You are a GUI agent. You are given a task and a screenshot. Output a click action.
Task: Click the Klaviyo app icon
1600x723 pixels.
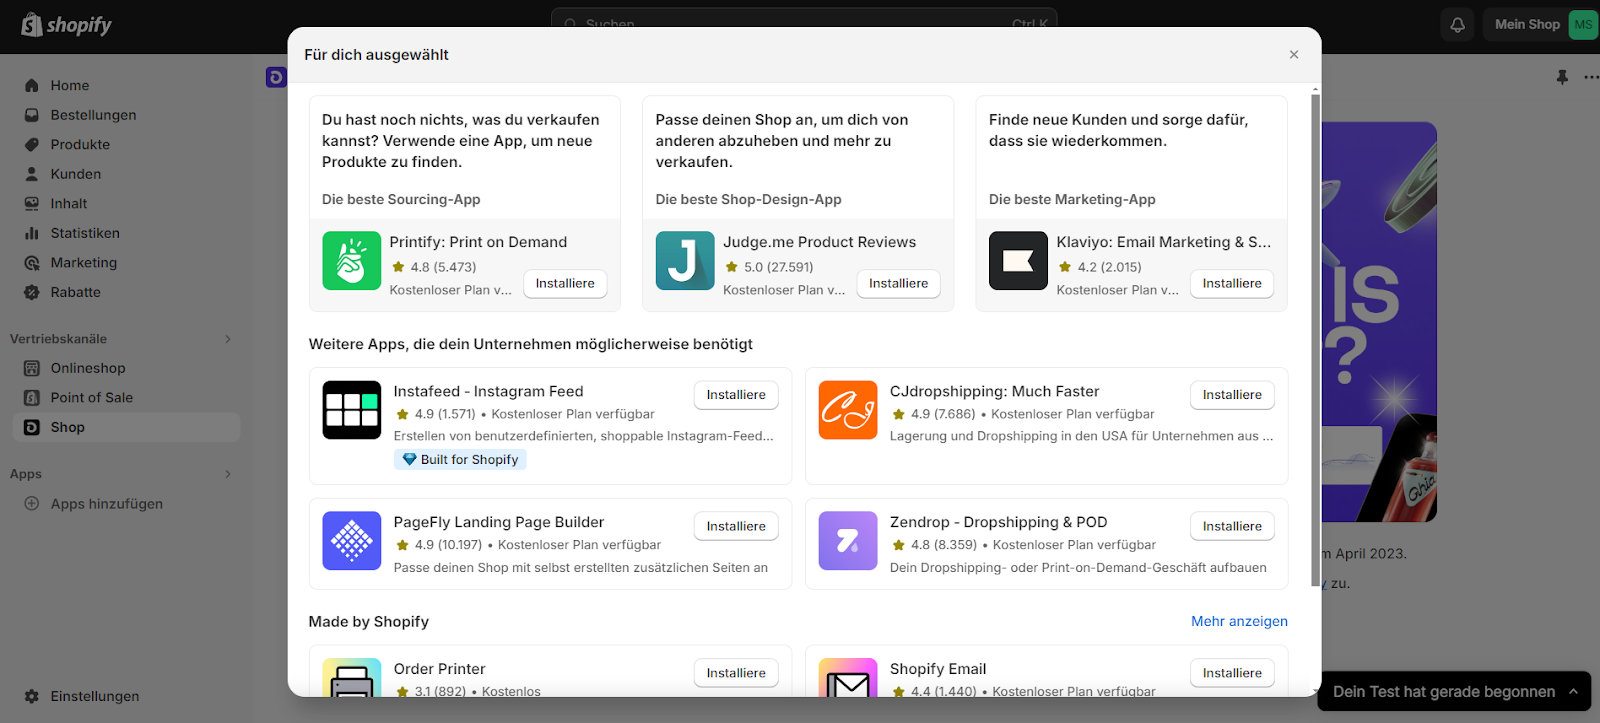pyautogui.click(x=1018, y=261)
